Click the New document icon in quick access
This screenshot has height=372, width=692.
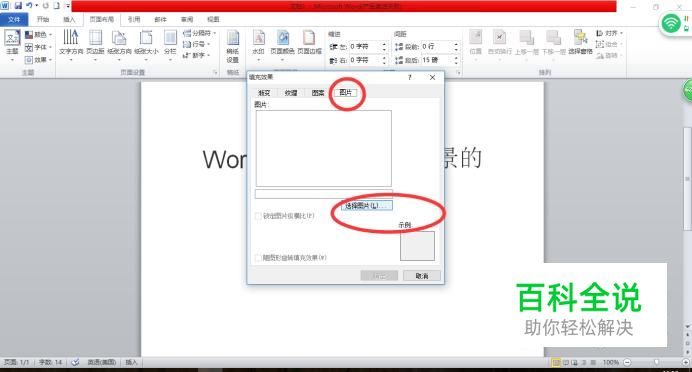click(x=56, y=6)
